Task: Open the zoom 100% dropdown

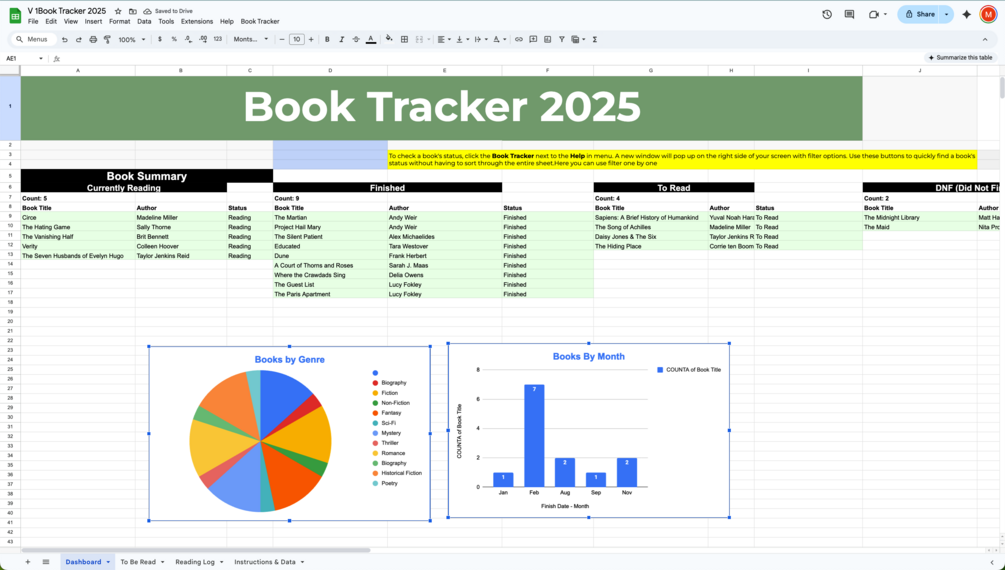Action: tap(132, 39)
